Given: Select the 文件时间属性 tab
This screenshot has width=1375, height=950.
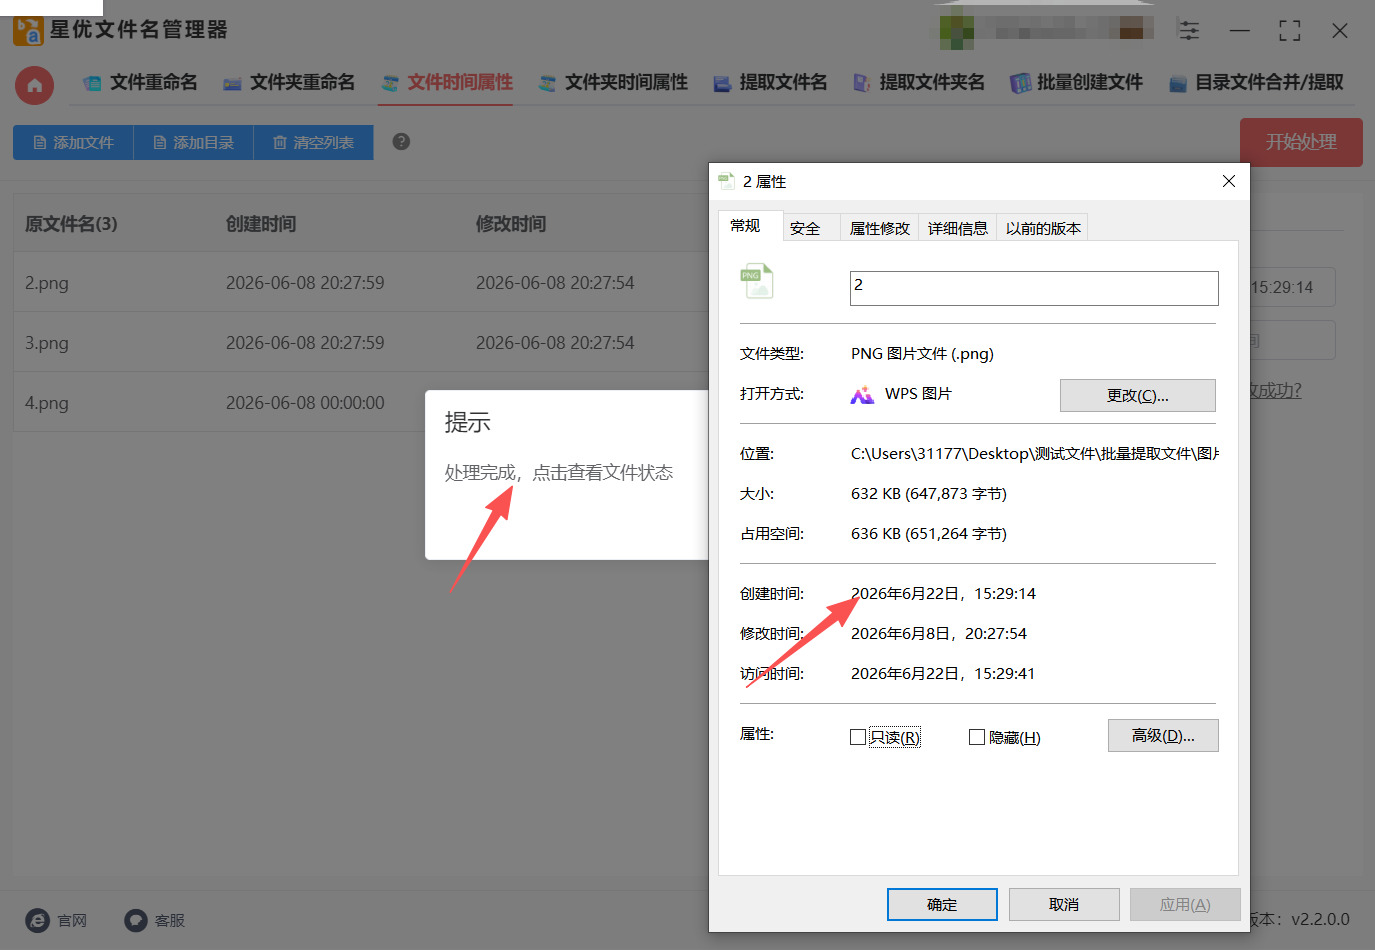Looking at the screenshot, I should pyautogui.click(x=446, y=83).
